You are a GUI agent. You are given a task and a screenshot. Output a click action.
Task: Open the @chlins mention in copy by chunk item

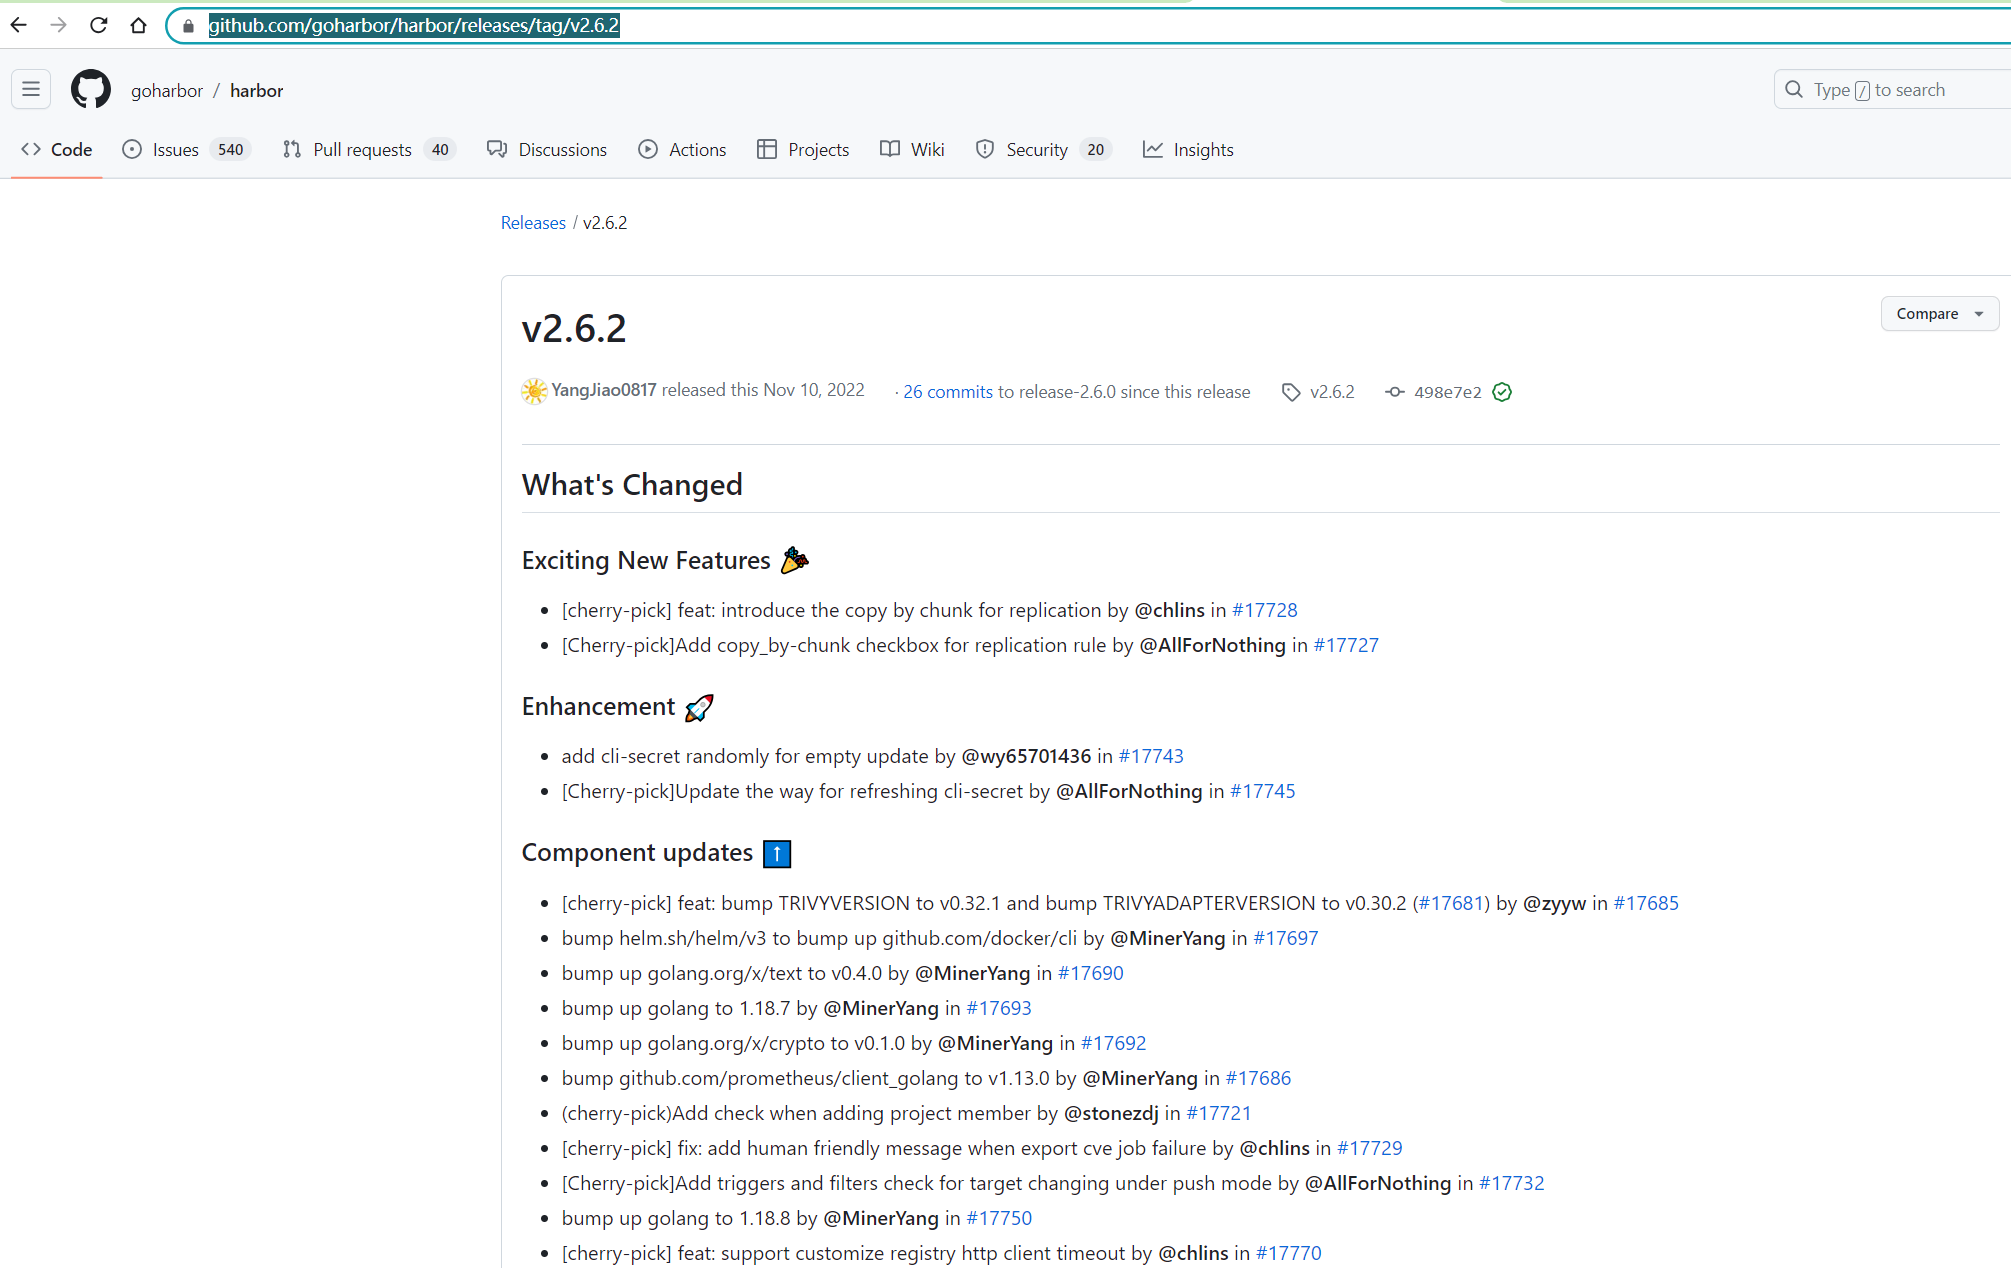pyautogui.click(x=1169, y=610)
